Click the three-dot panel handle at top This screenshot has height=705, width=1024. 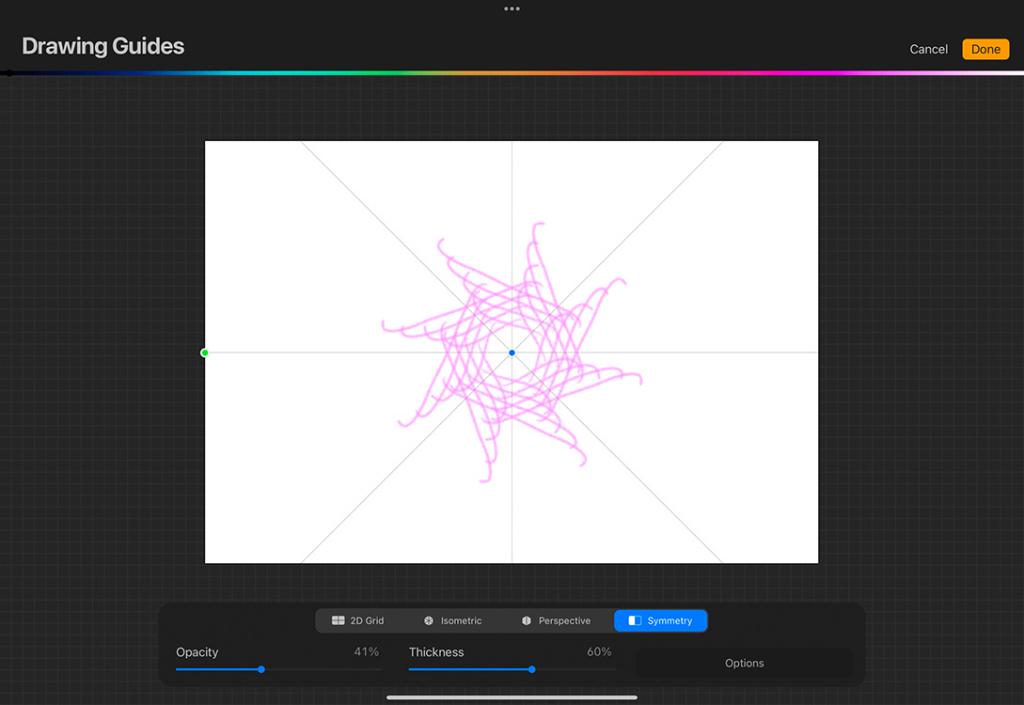click(x=512, y=9)
